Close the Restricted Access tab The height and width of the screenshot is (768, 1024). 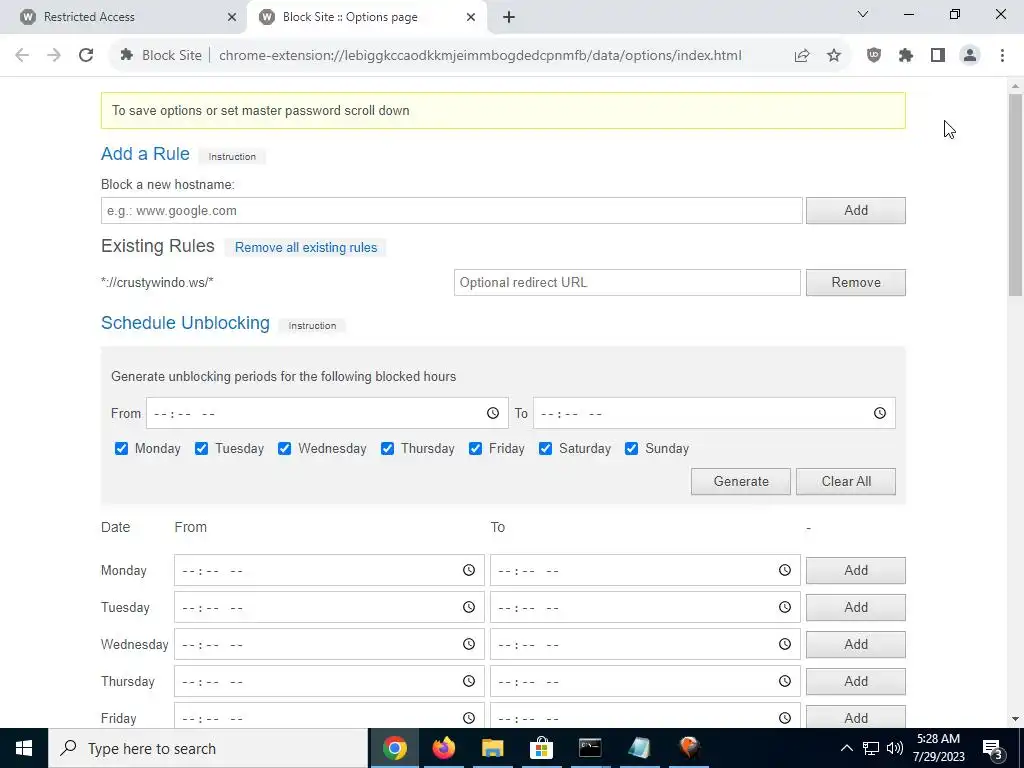pyautogui.click(x=232, y=17)
